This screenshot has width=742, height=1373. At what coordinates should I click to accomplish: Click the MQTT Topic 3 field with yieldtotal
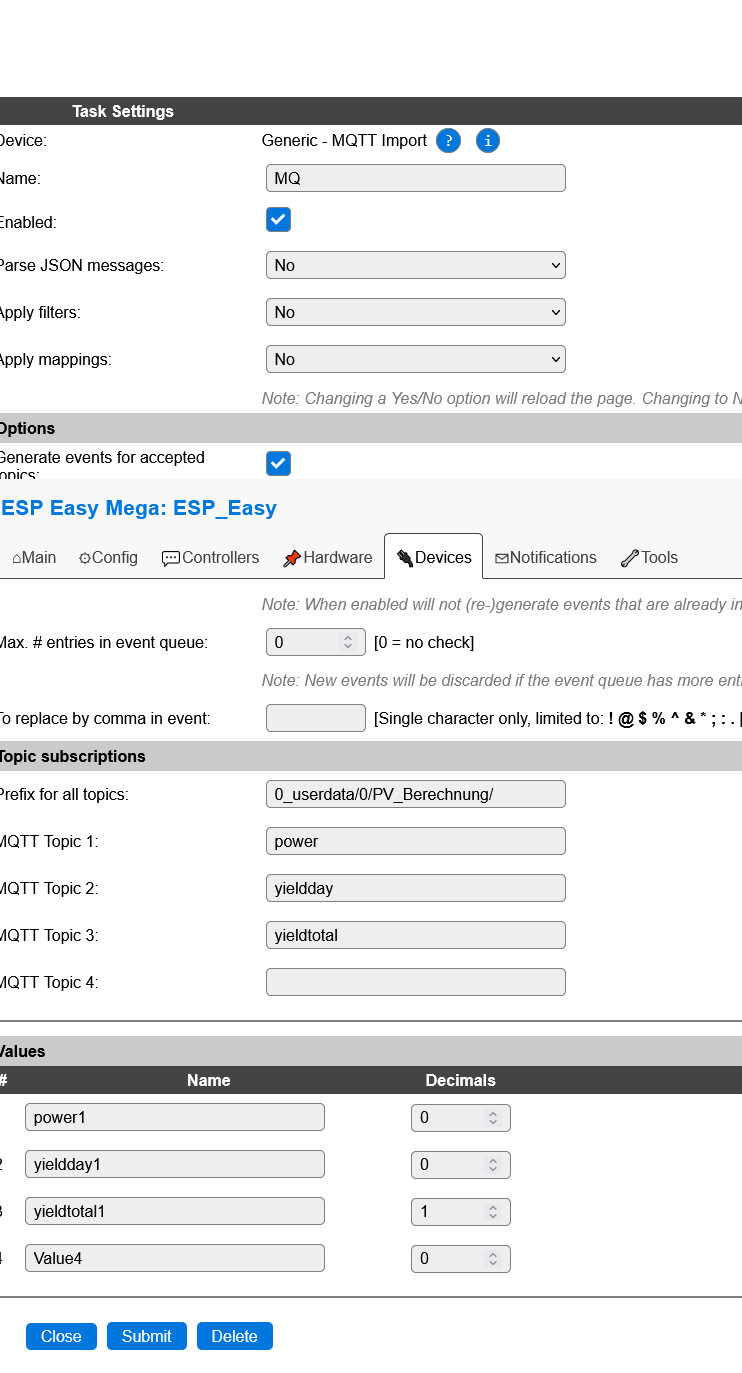[416, 935]
